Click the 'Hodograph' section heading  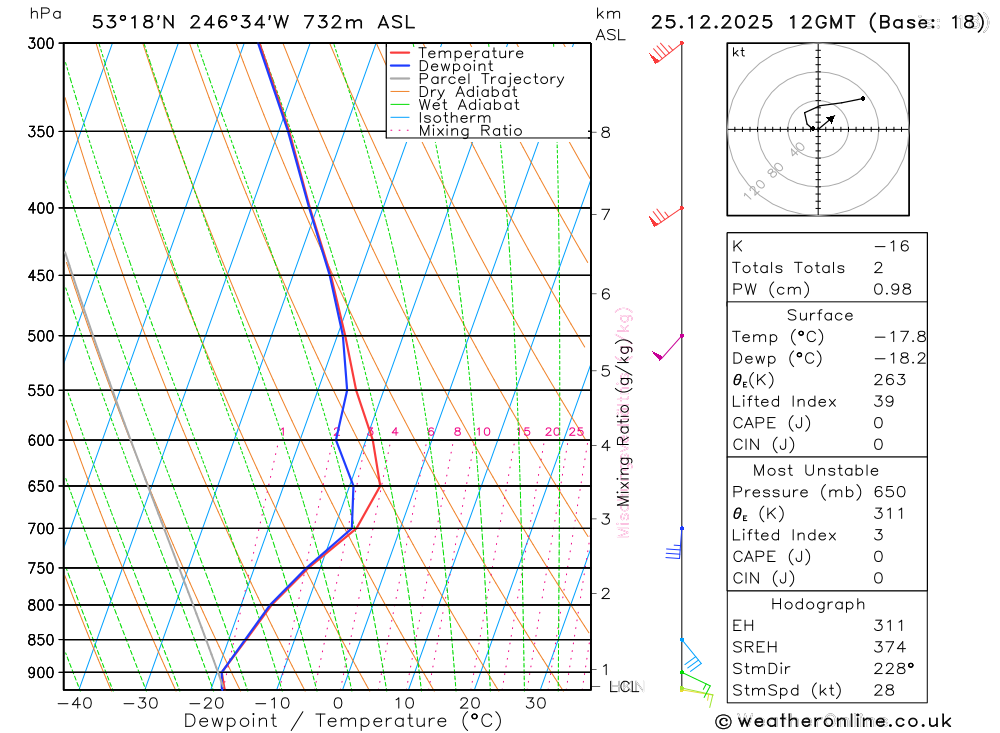(x=818, y=605)
